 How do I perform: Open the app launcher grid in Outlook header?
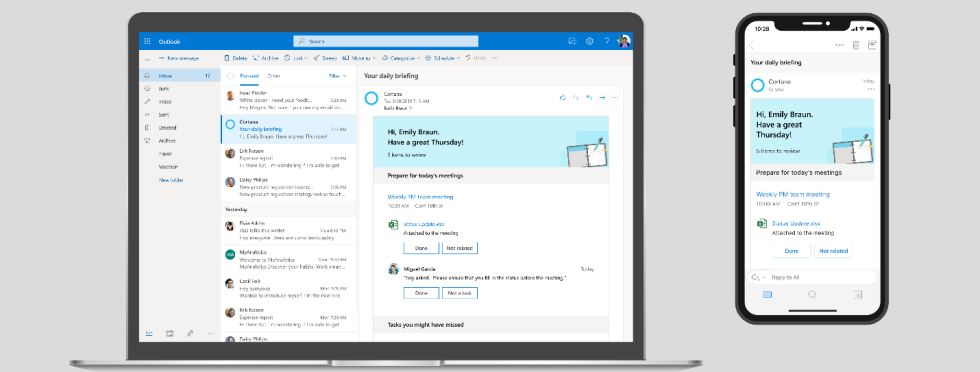147,41
